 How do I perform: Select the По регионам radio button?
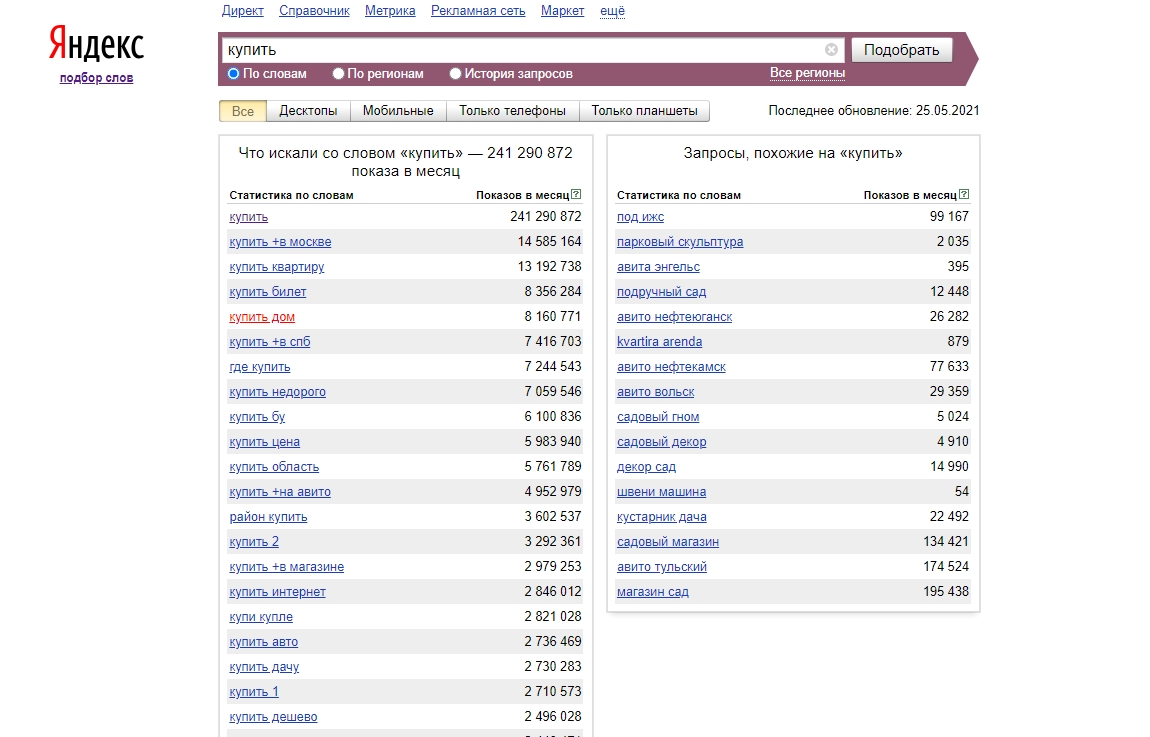point(338,73)
